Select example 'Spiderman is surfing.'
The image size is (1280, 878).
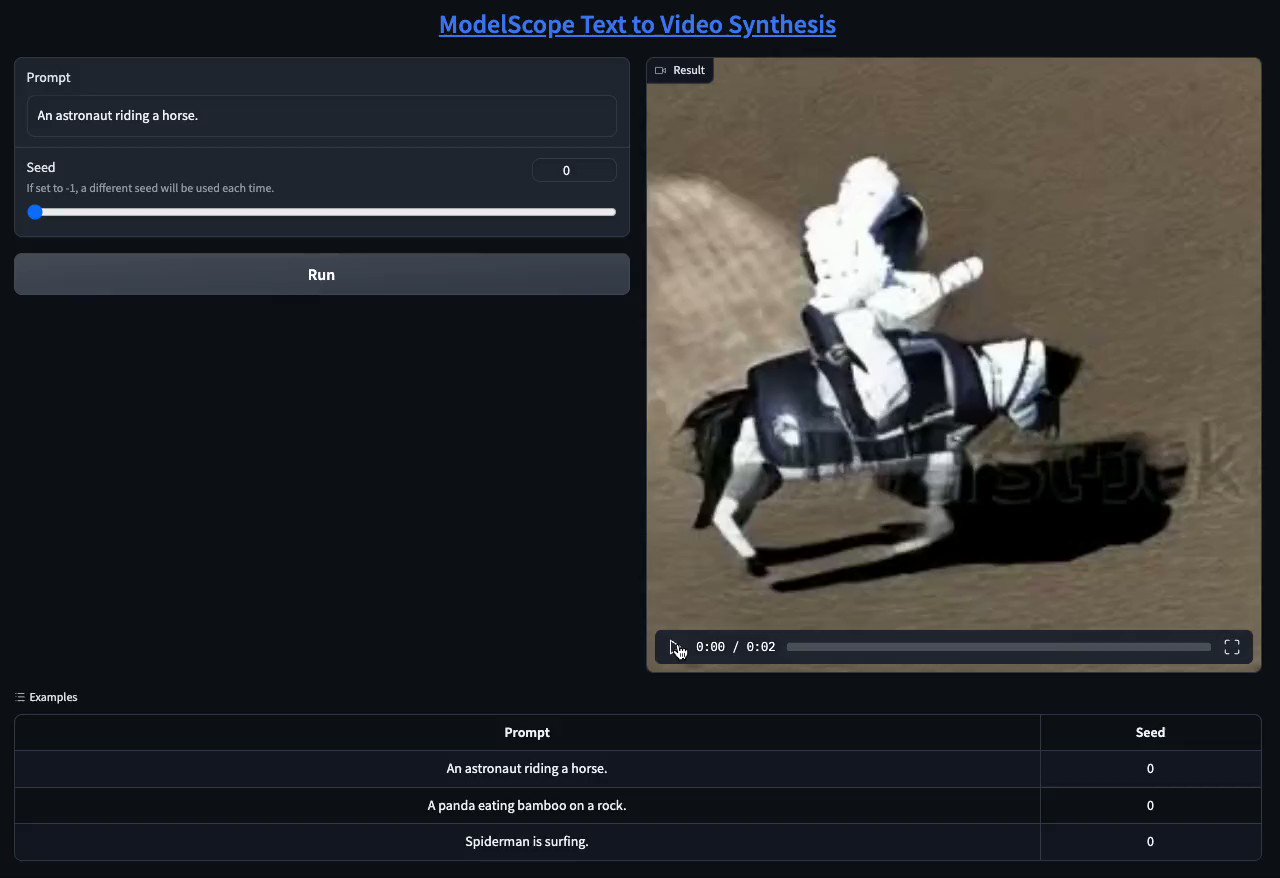point(527,842)
